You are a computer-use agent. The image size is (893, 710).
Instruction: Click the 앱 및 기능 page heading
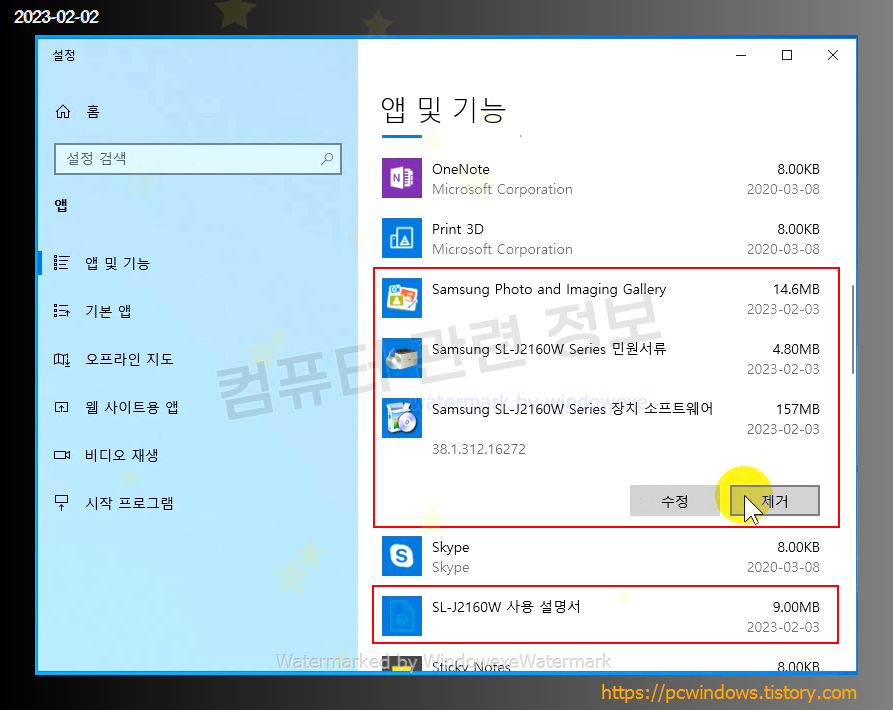(x=444, y=110)
